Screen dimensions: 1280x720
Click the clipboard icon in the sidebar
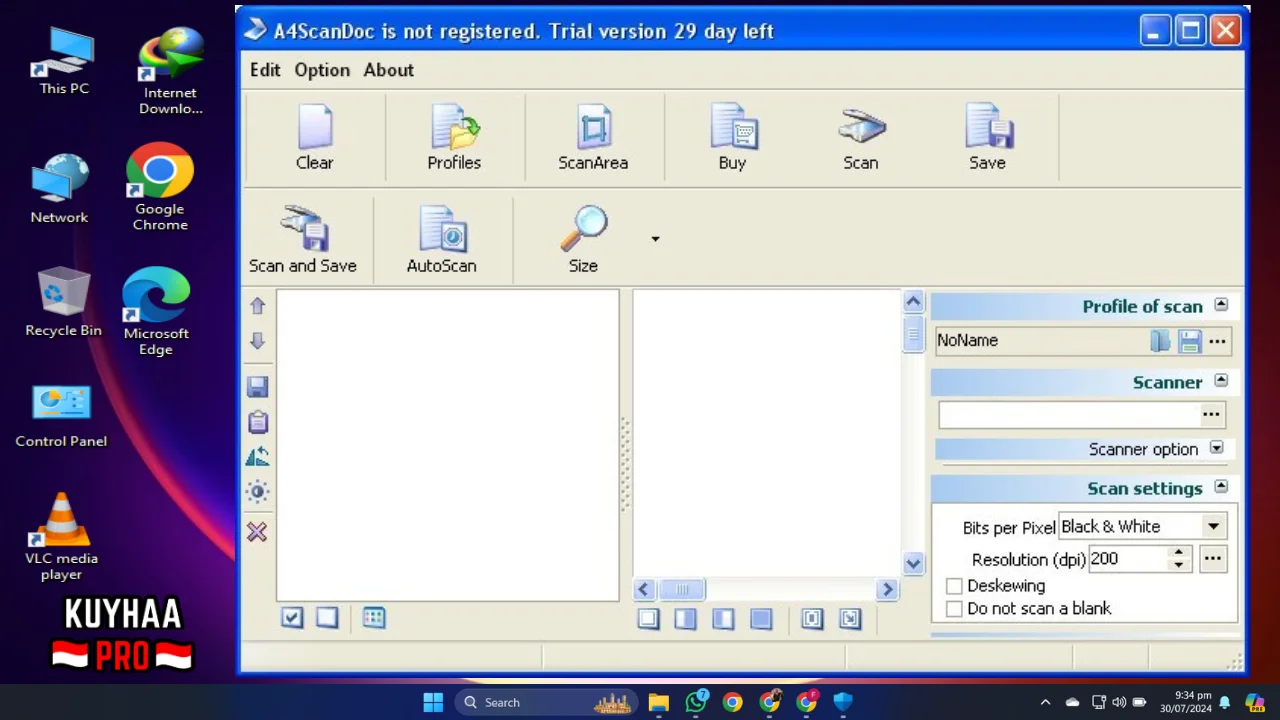click(257, 422)
